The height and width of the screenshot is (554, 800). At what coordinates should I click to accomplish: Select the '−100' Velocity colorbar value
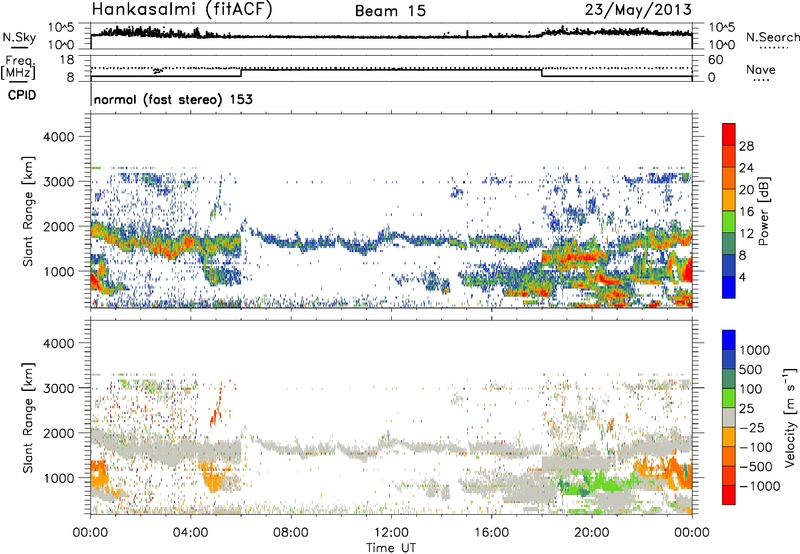pos(756,447)
